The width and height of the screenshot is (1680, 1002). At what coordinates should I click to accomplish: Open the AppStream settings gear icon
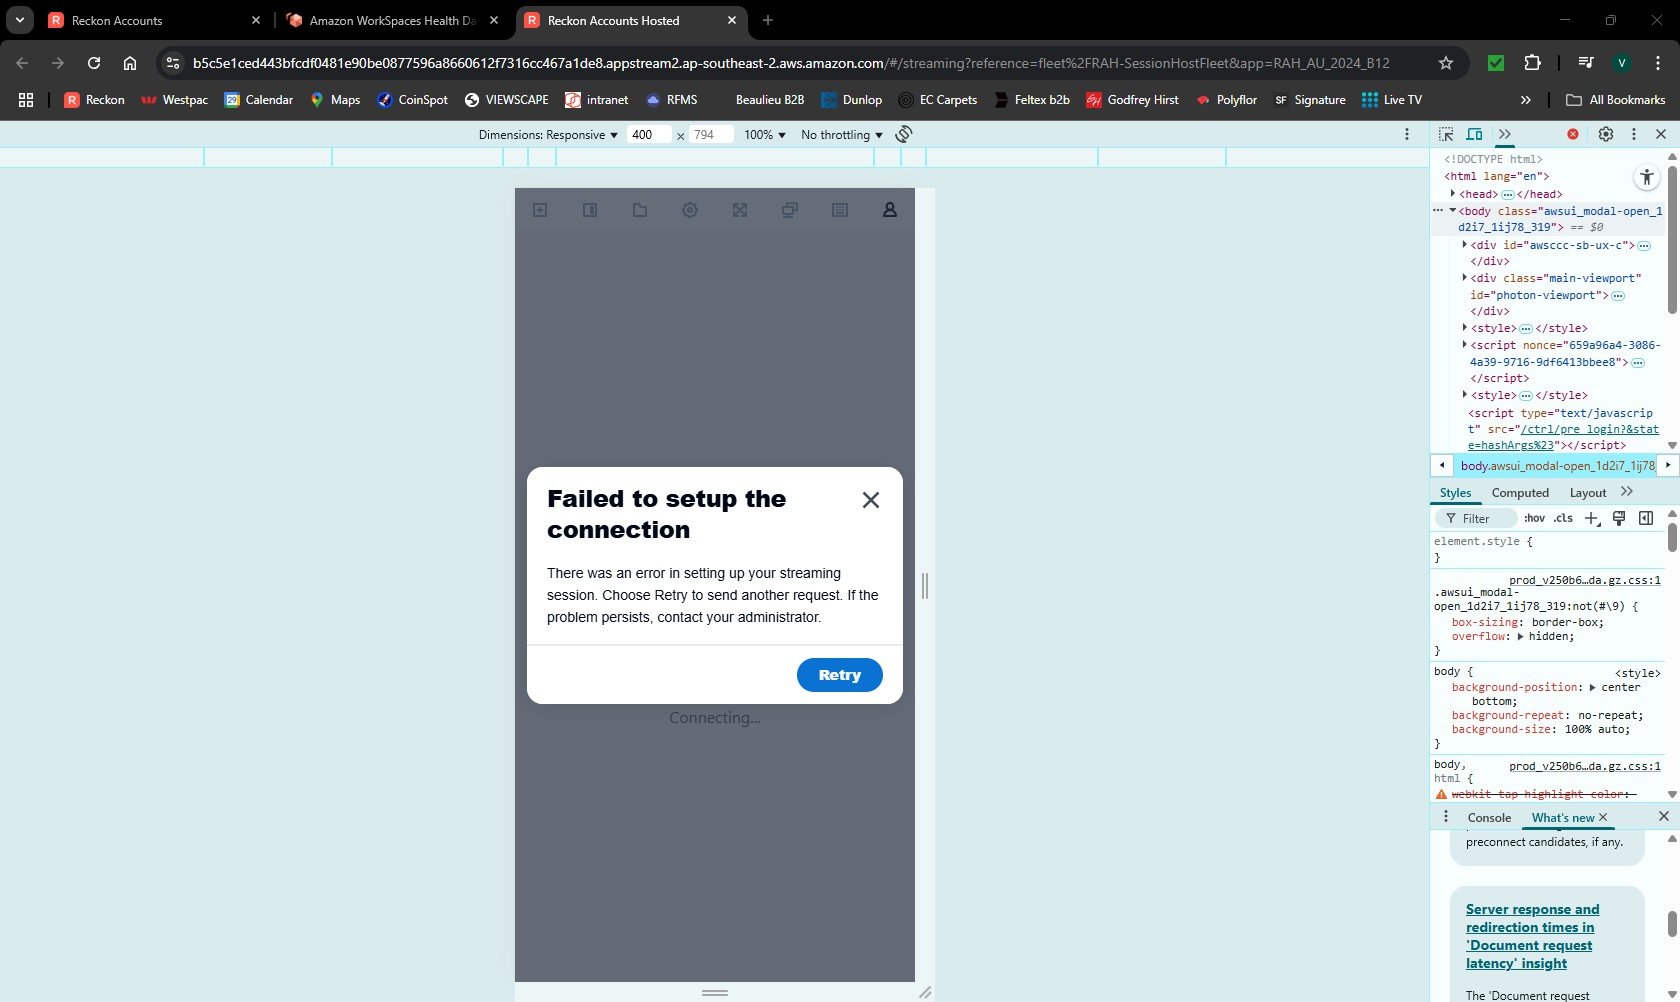pos(690,210)
